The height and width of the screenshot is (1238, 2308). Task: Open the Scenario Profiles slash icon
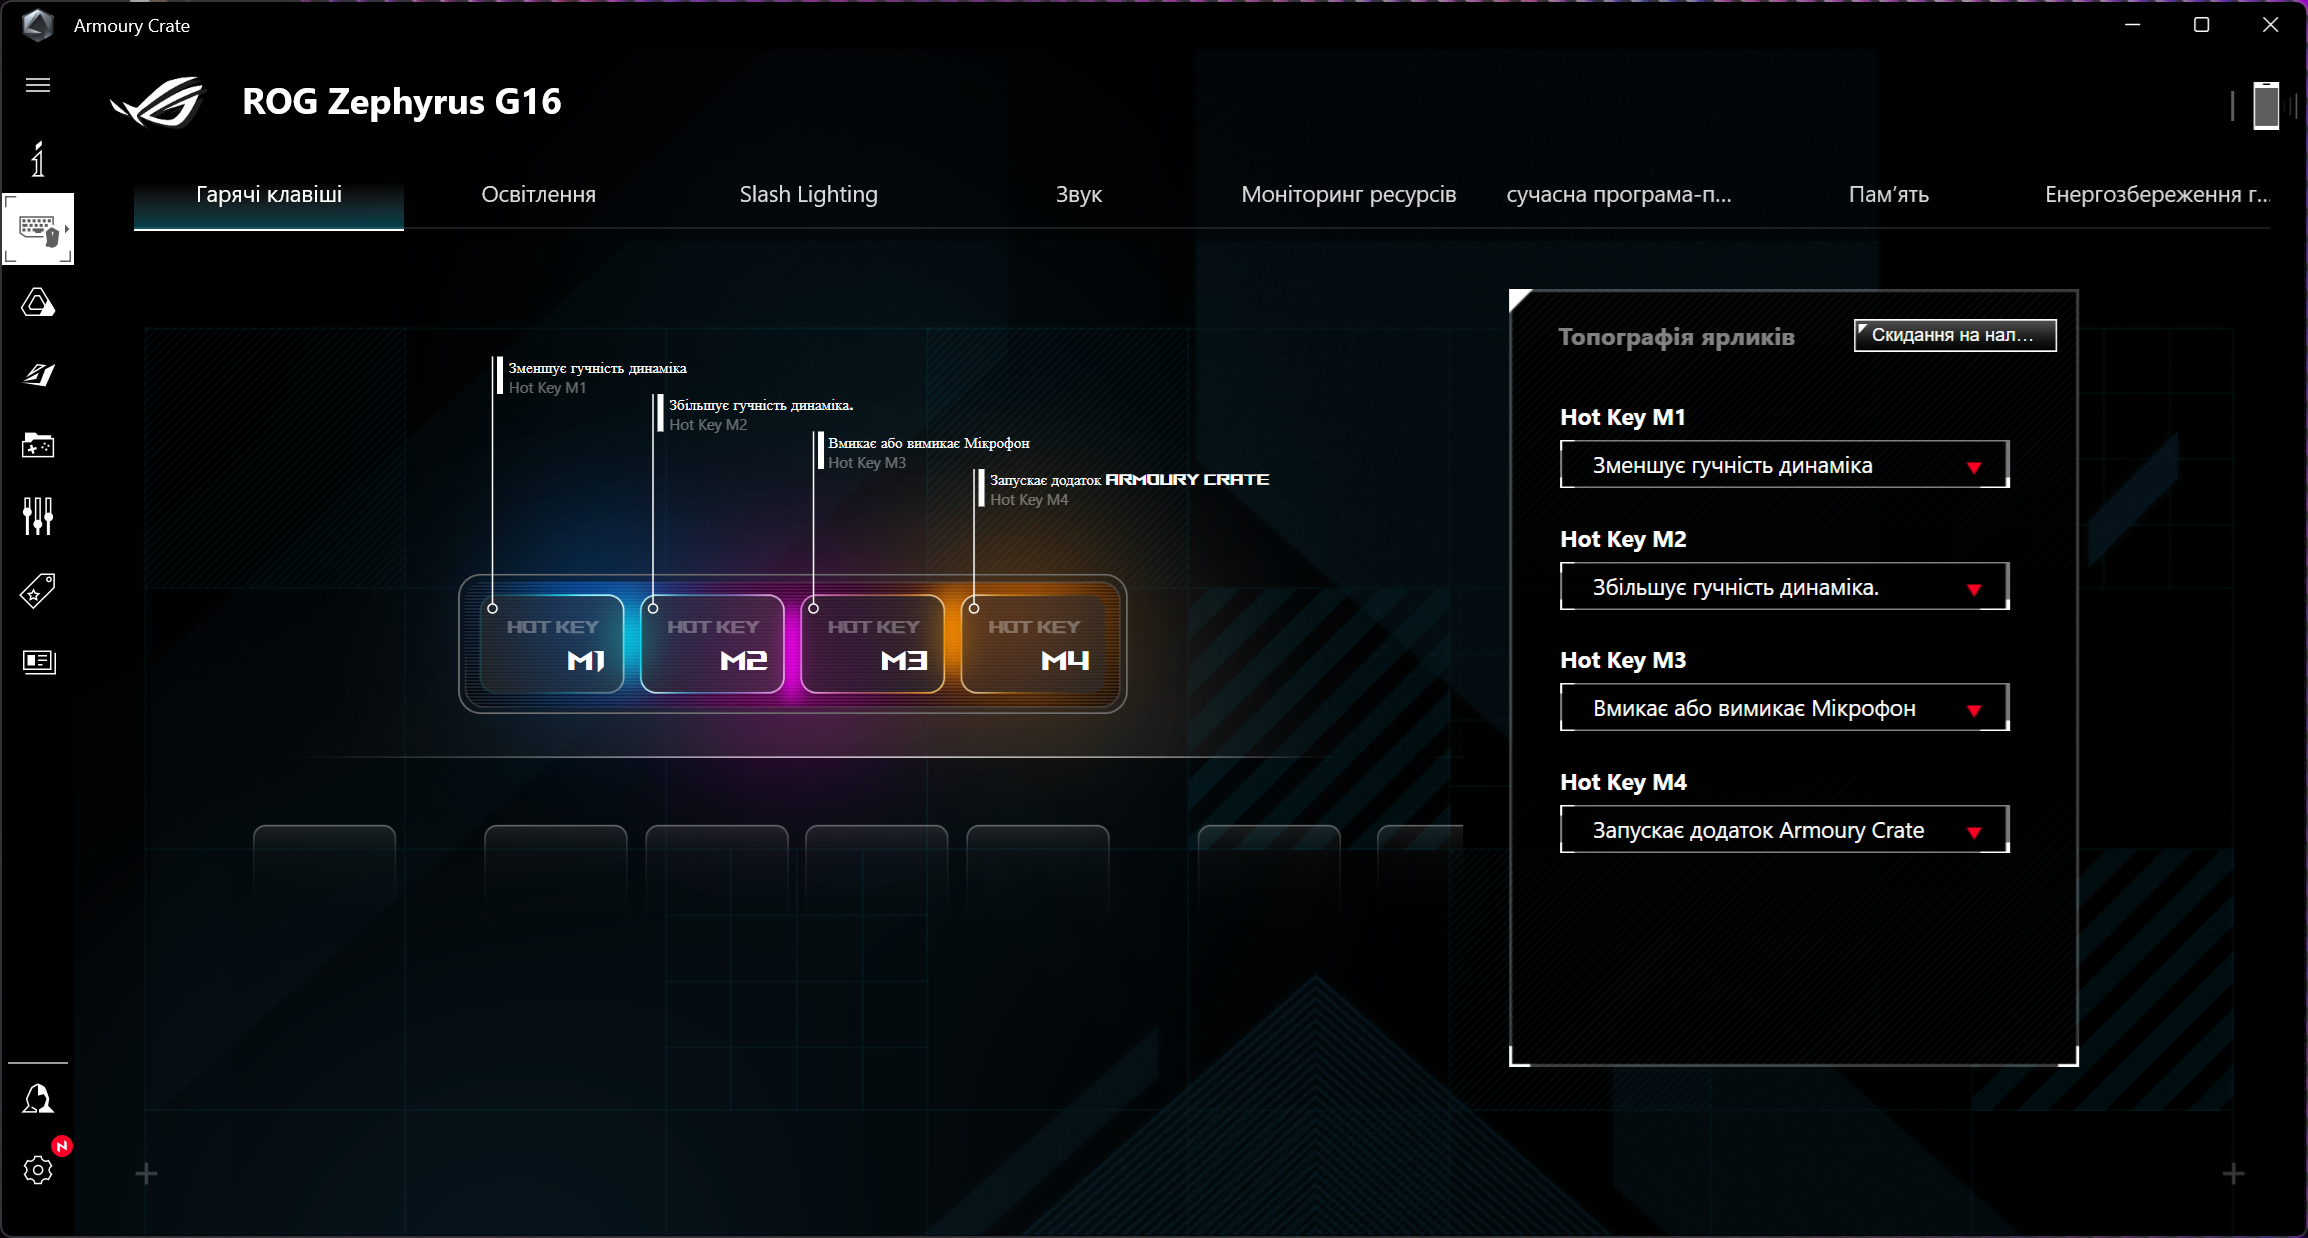pos(38,374)
